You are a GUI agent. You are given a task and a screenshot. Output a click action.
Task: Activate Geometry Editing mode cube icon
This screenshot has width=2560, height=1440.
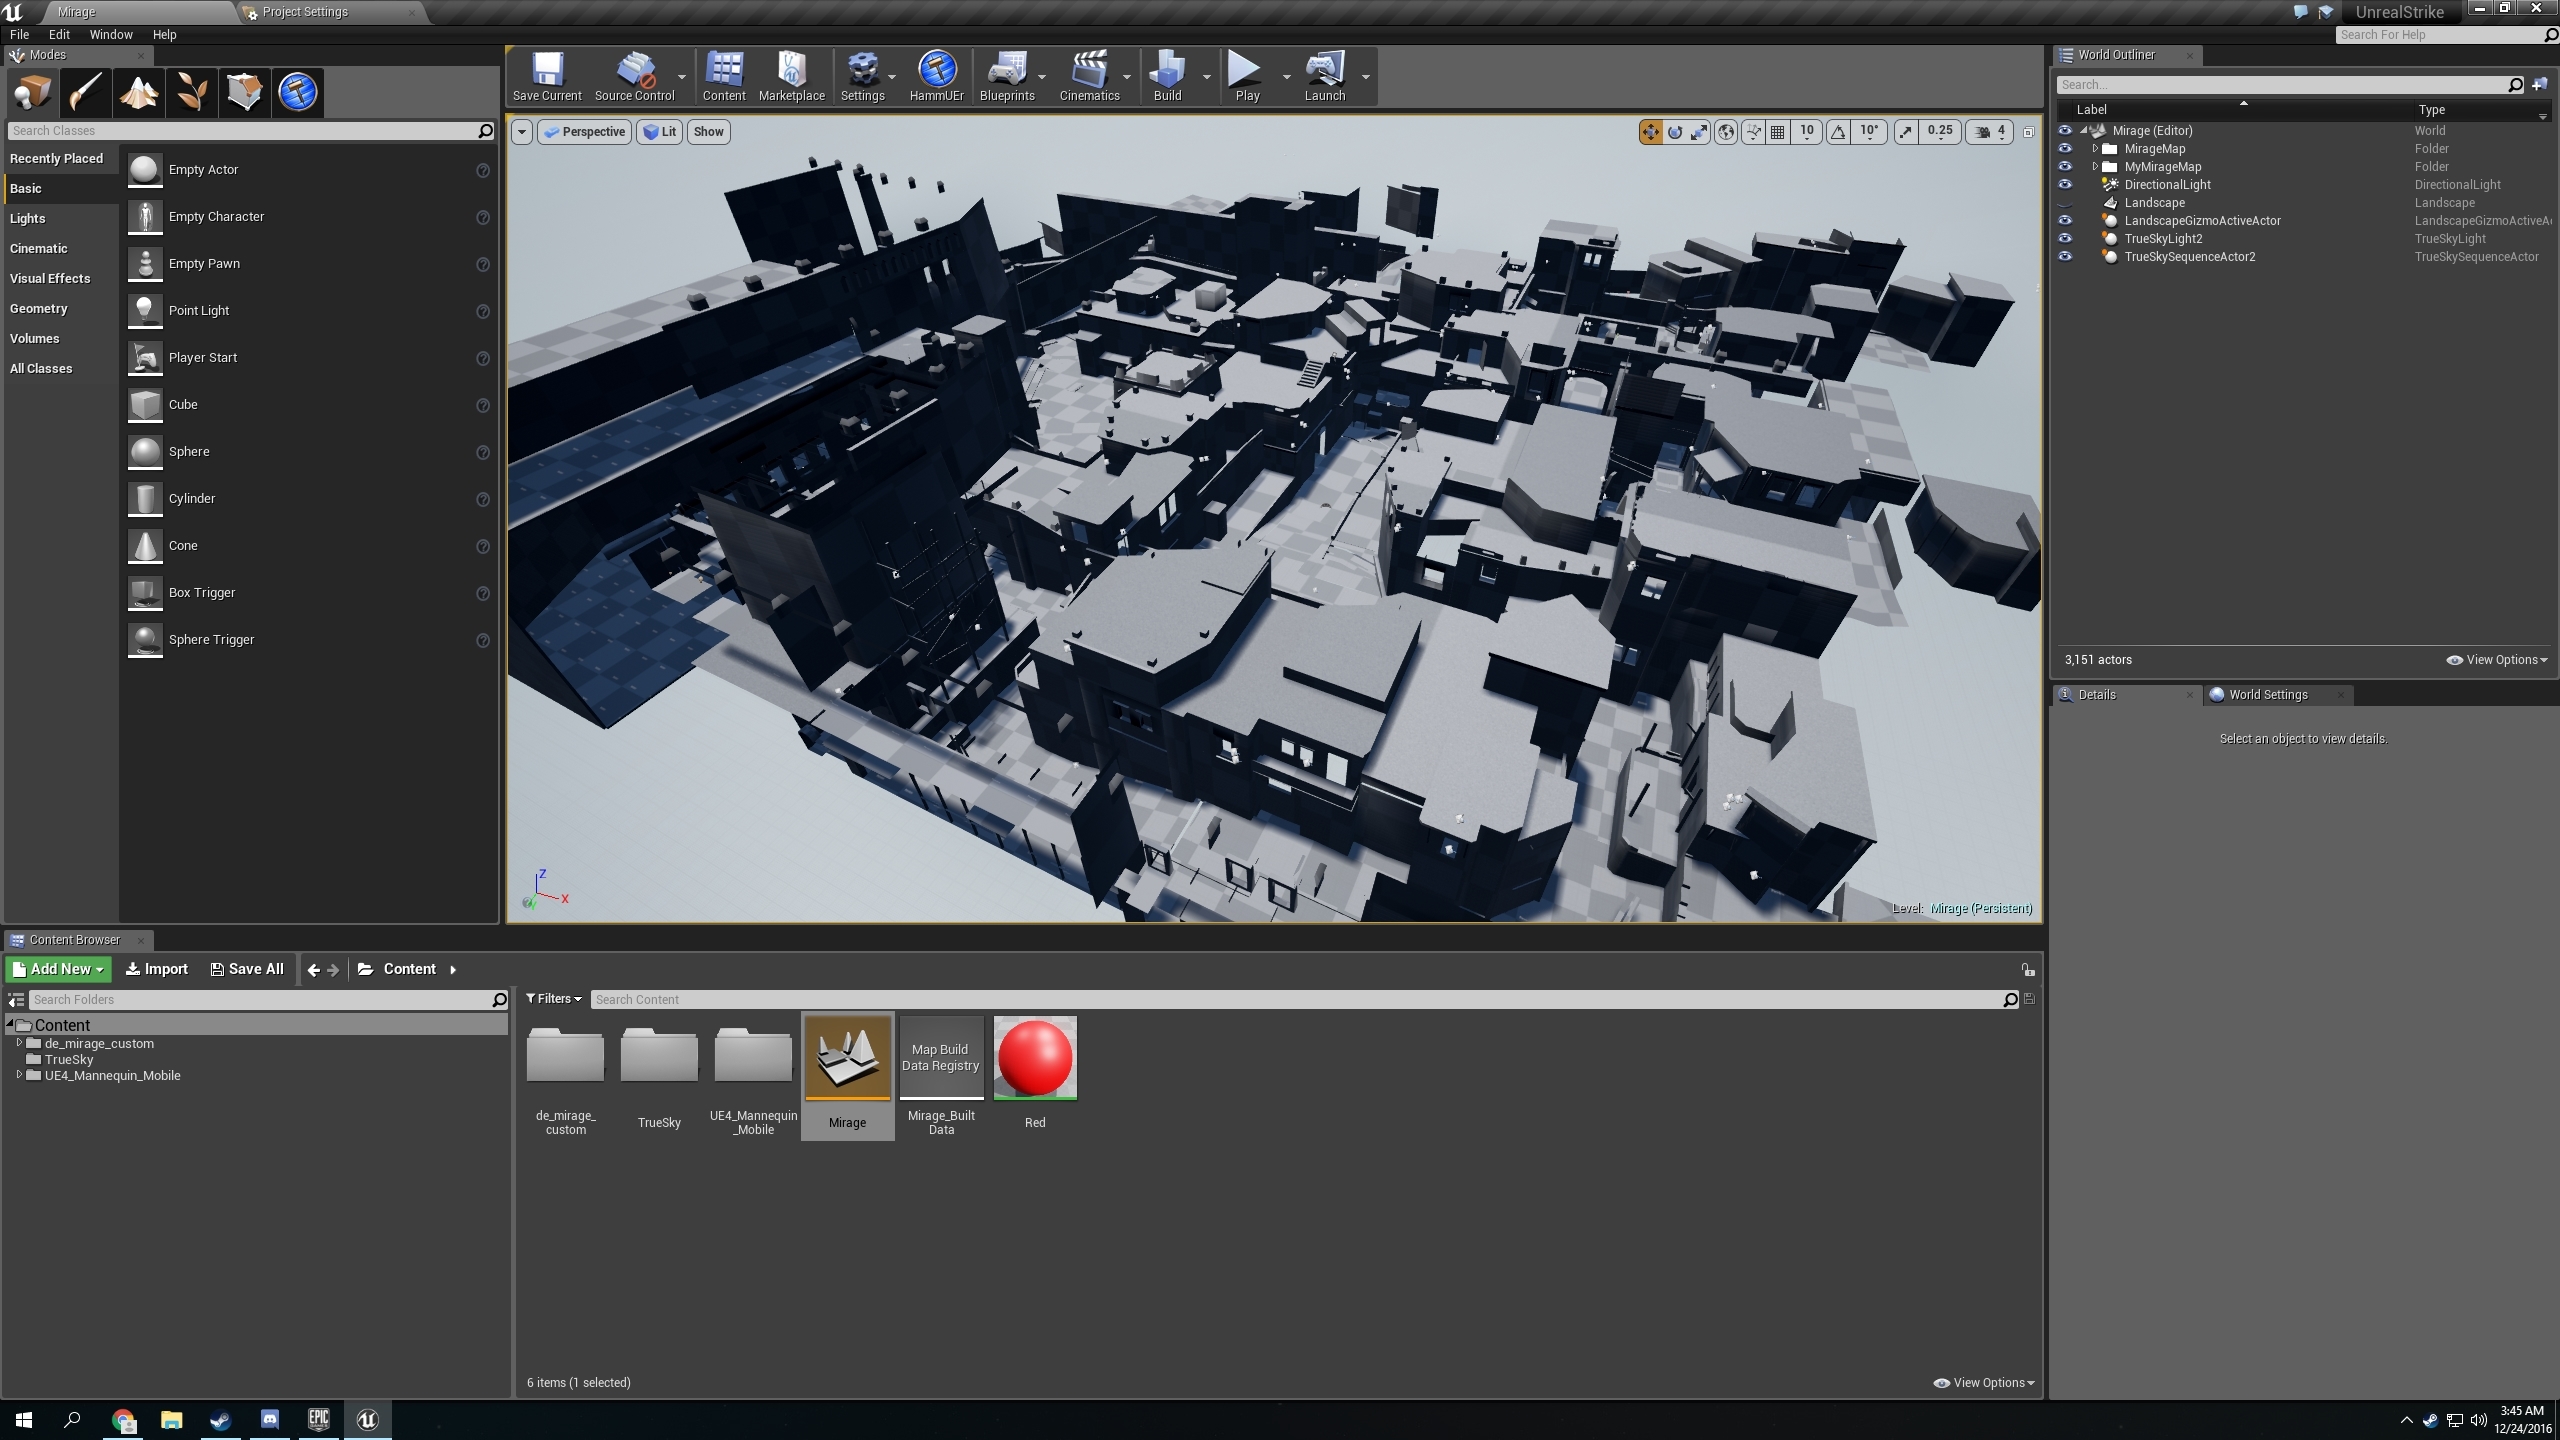245,92
